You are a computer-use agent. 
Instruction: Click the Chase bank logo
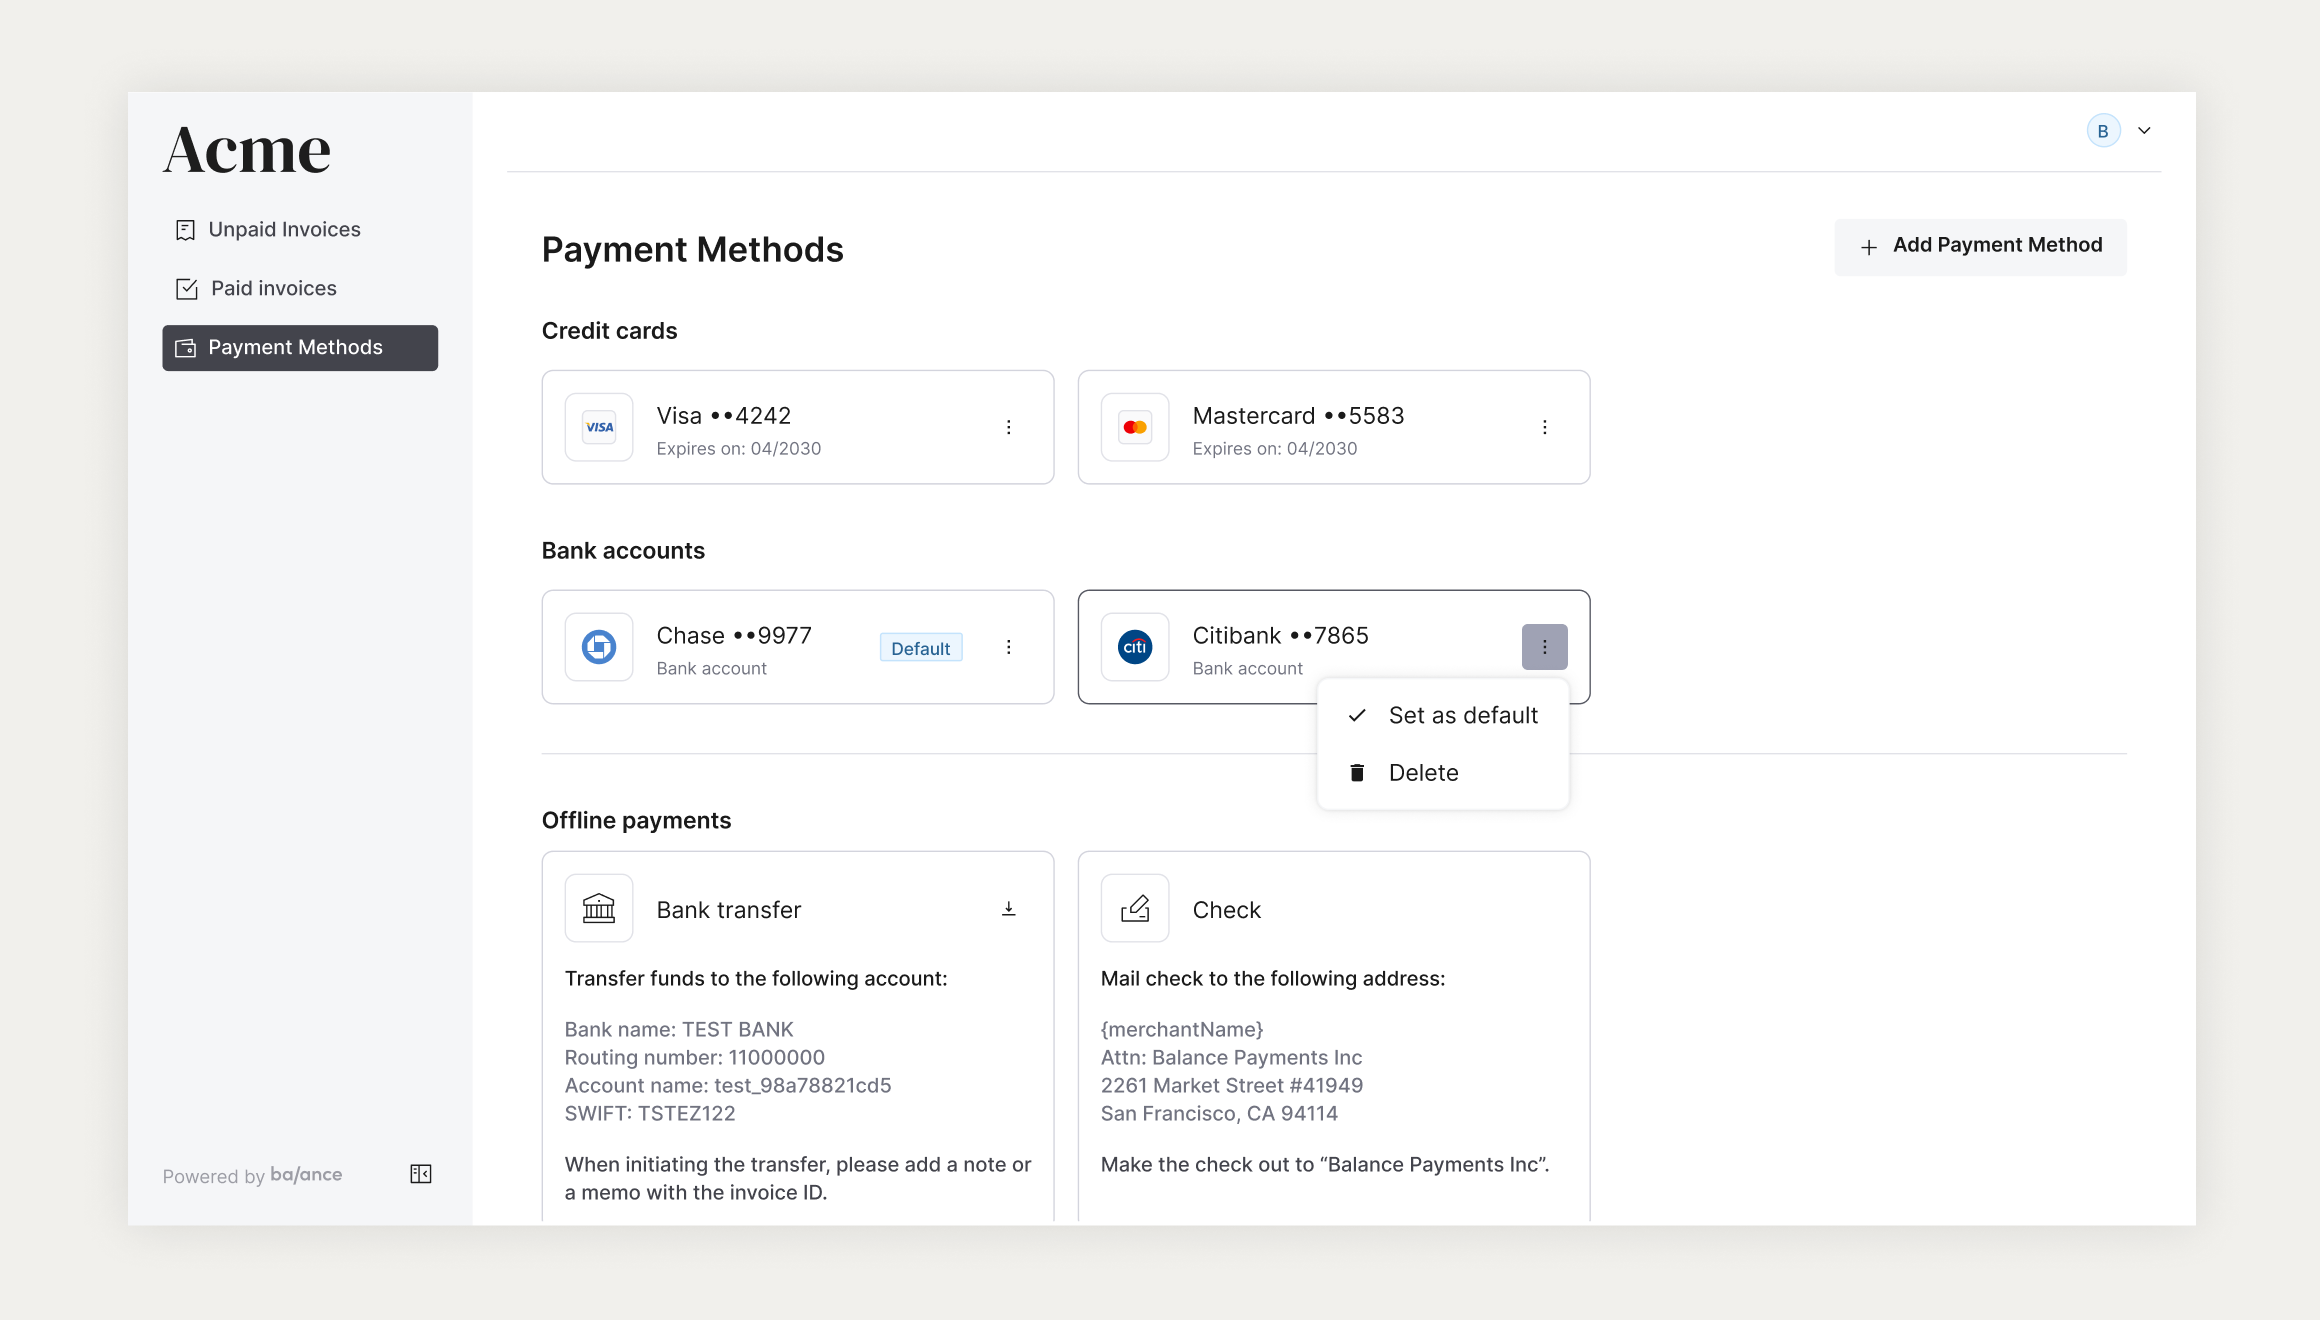pos(599,647)
